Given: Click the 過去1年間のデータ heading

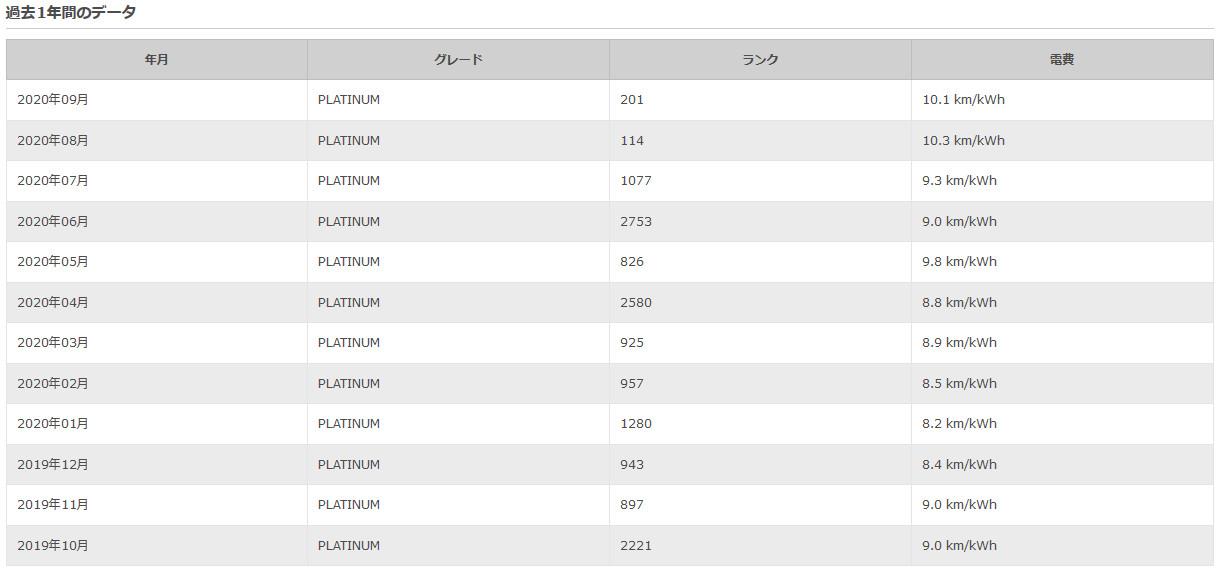Looking at the screenshot, I should [71, 13].
